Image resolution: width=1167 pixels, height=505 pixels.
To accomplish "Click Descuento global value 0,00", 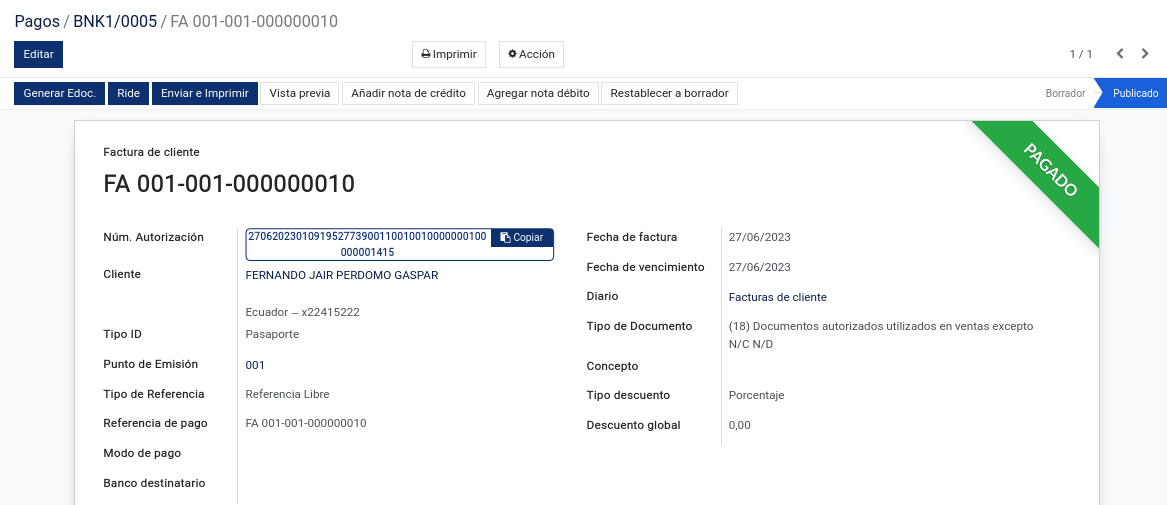I will (740, 425).
